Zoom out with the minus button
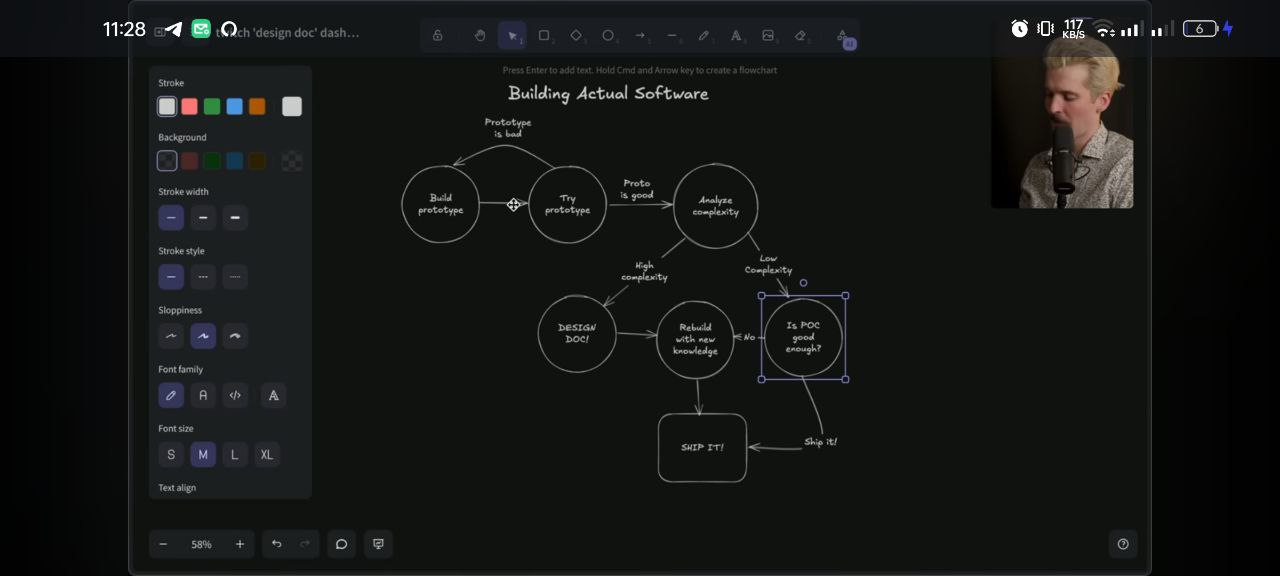This screenshot has height=576, width=1280. (163, 544)
